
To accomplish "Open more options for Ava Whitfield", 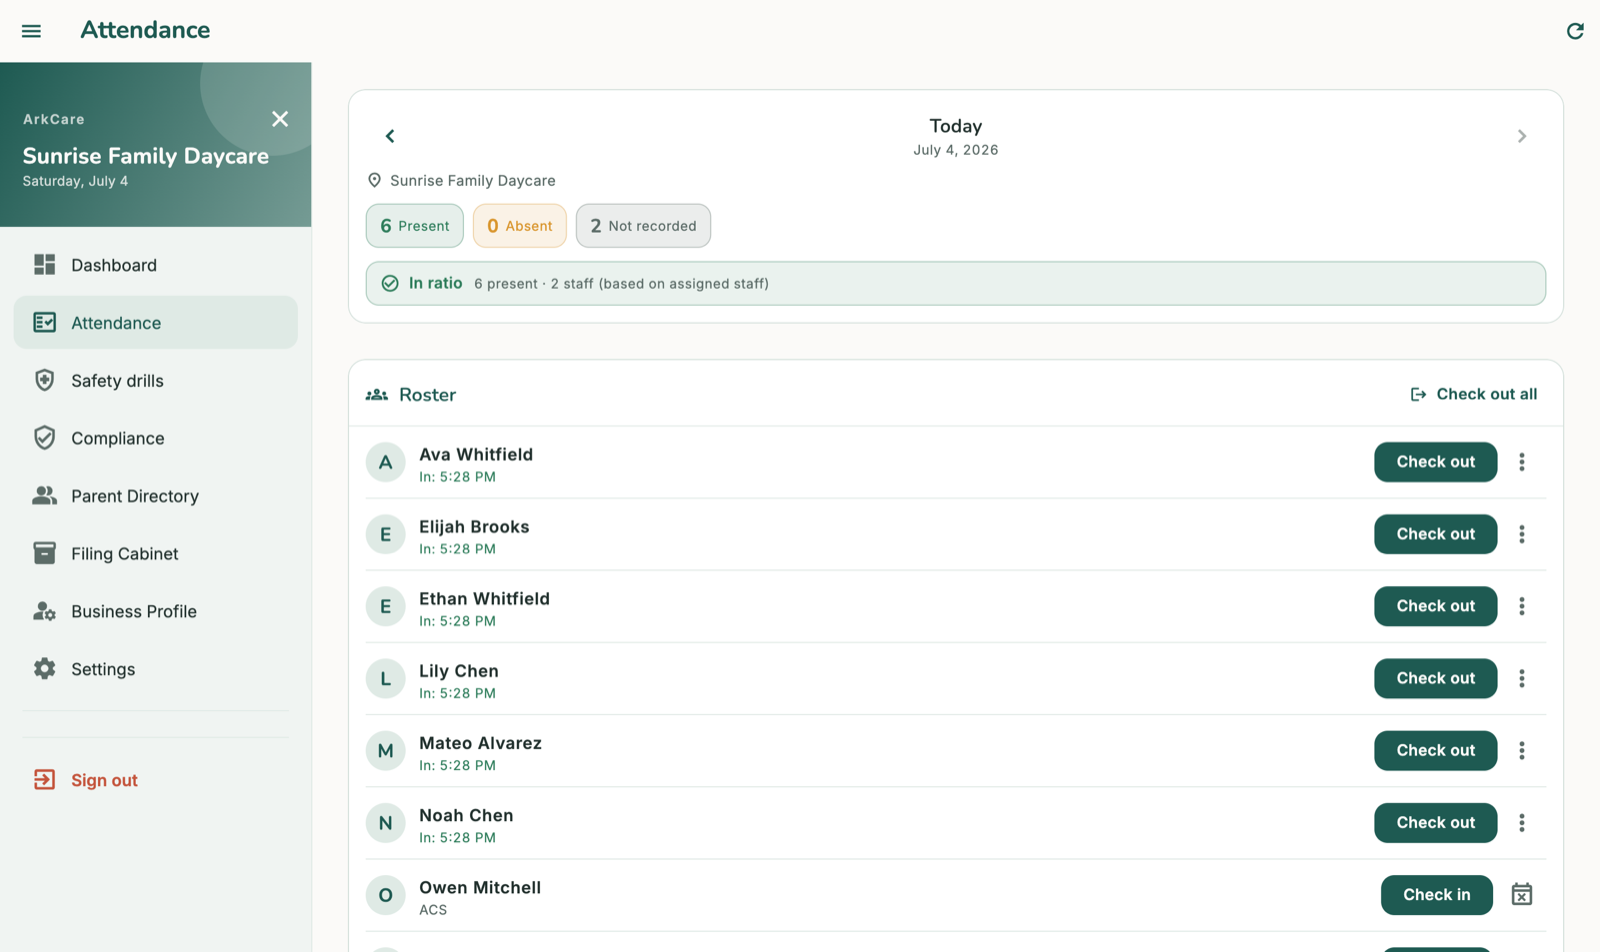I will [x=1522, y=462].
